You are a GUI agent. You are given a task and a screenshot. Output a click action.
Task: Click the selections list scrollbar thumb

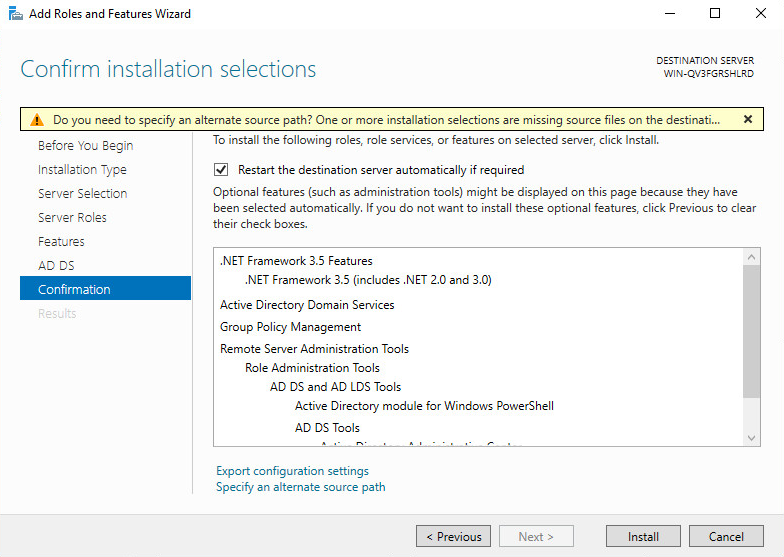click(752, 332)
